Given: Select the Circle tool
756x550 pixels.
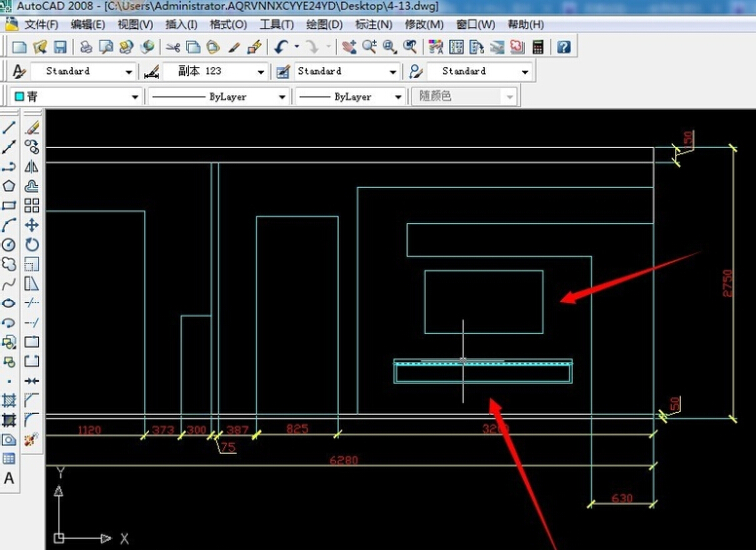Looking at the screenshot, I should (x=9, y=245).
